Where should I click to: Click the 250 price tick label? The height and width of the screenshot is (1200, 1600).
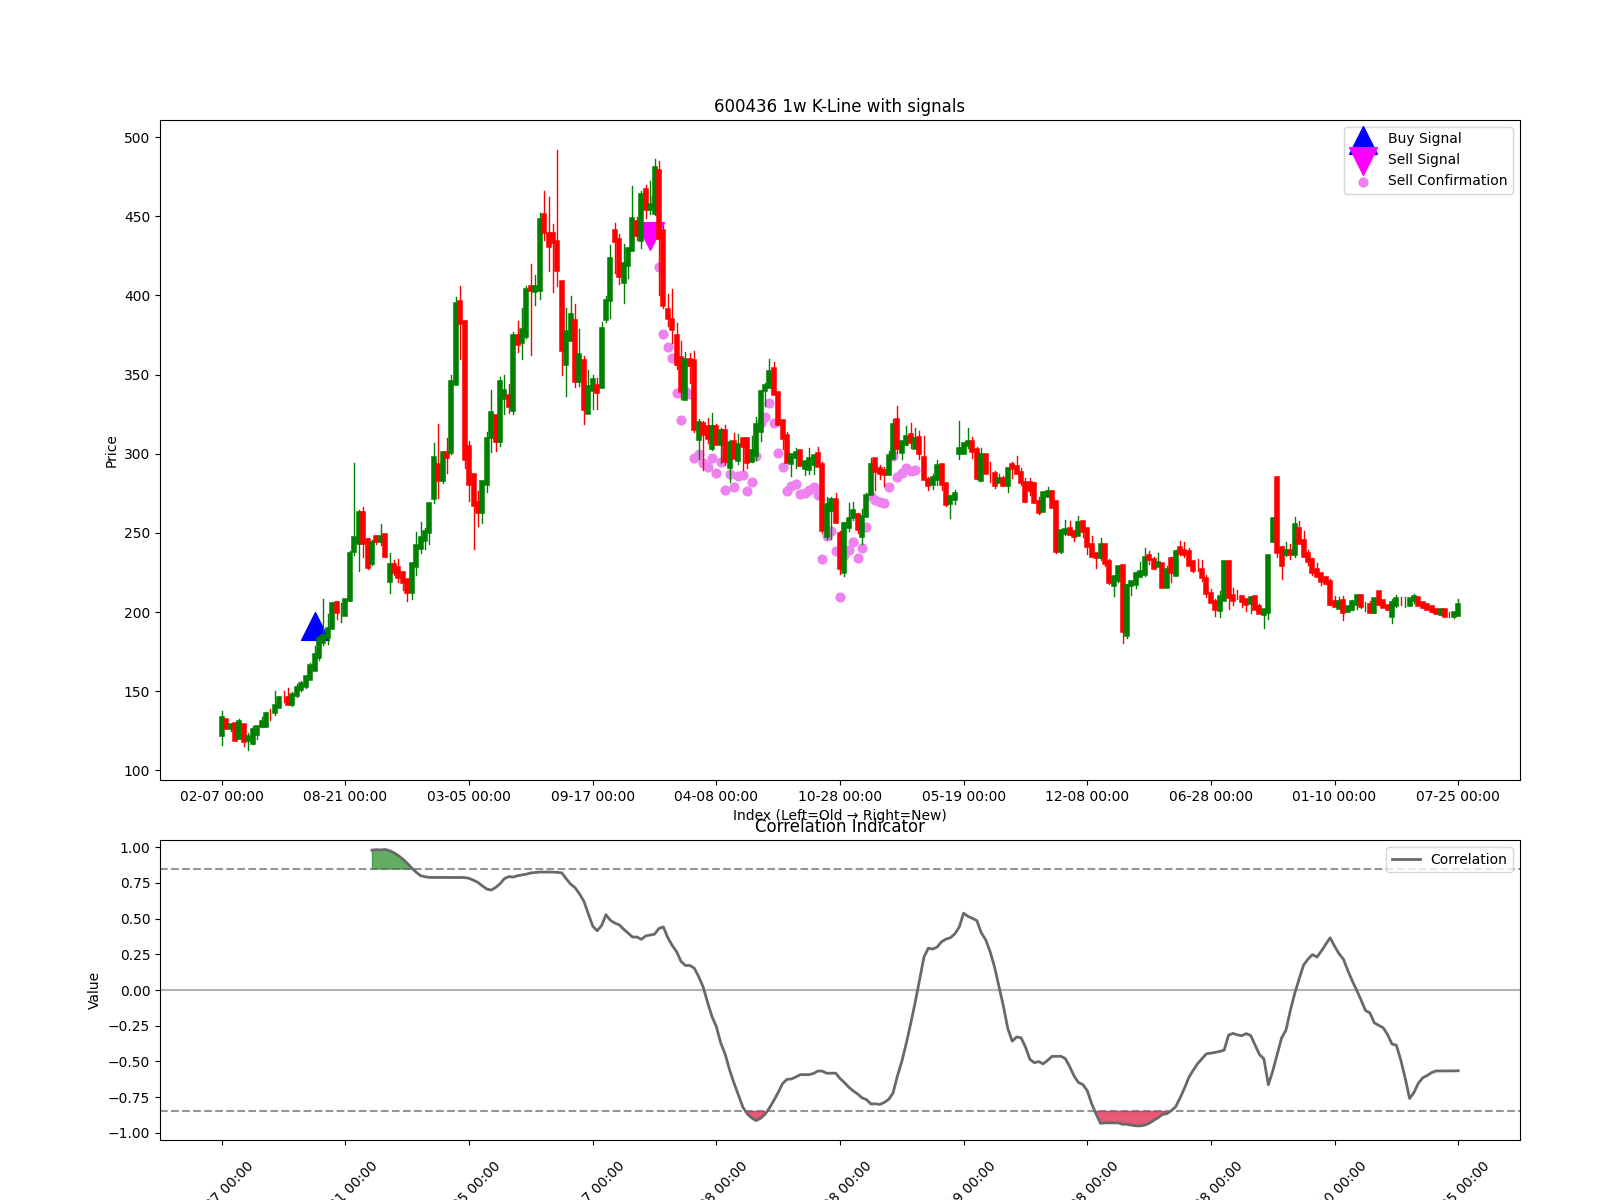coord(137,534)
